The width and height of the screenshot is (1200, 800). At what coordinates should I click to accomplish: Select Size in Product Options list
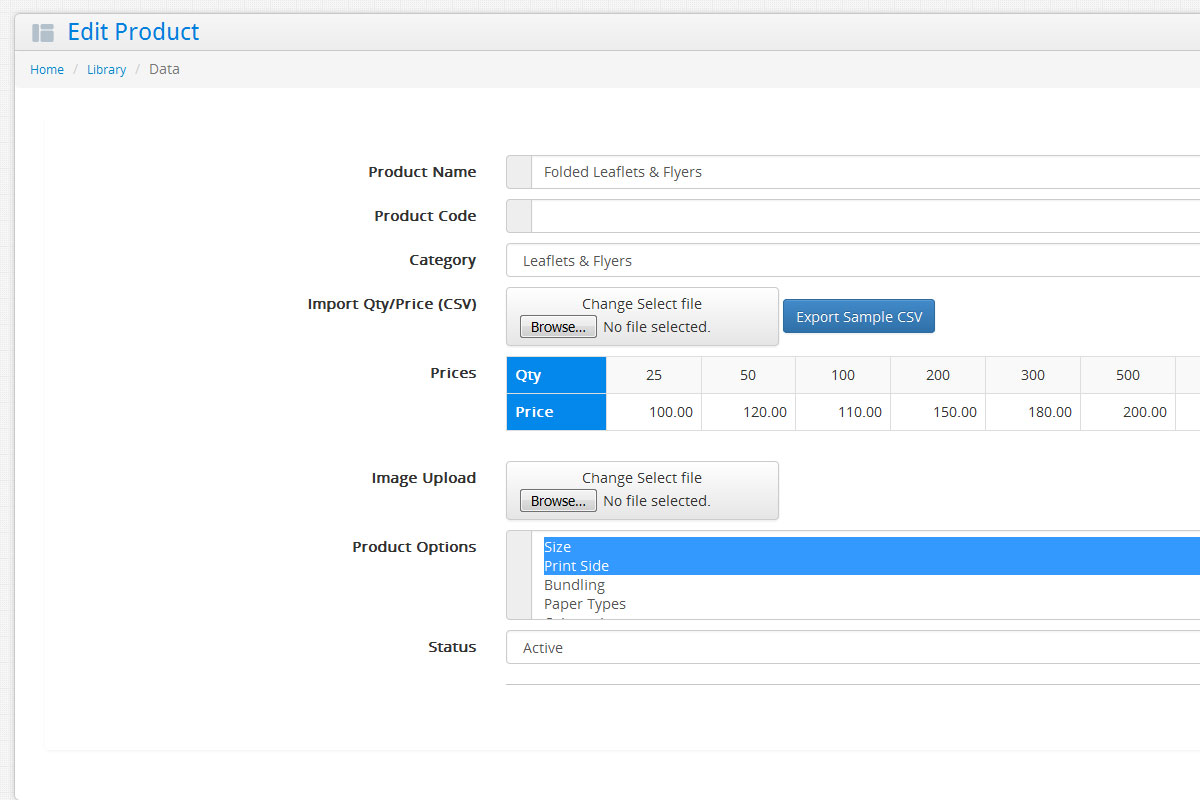[558, 547]
